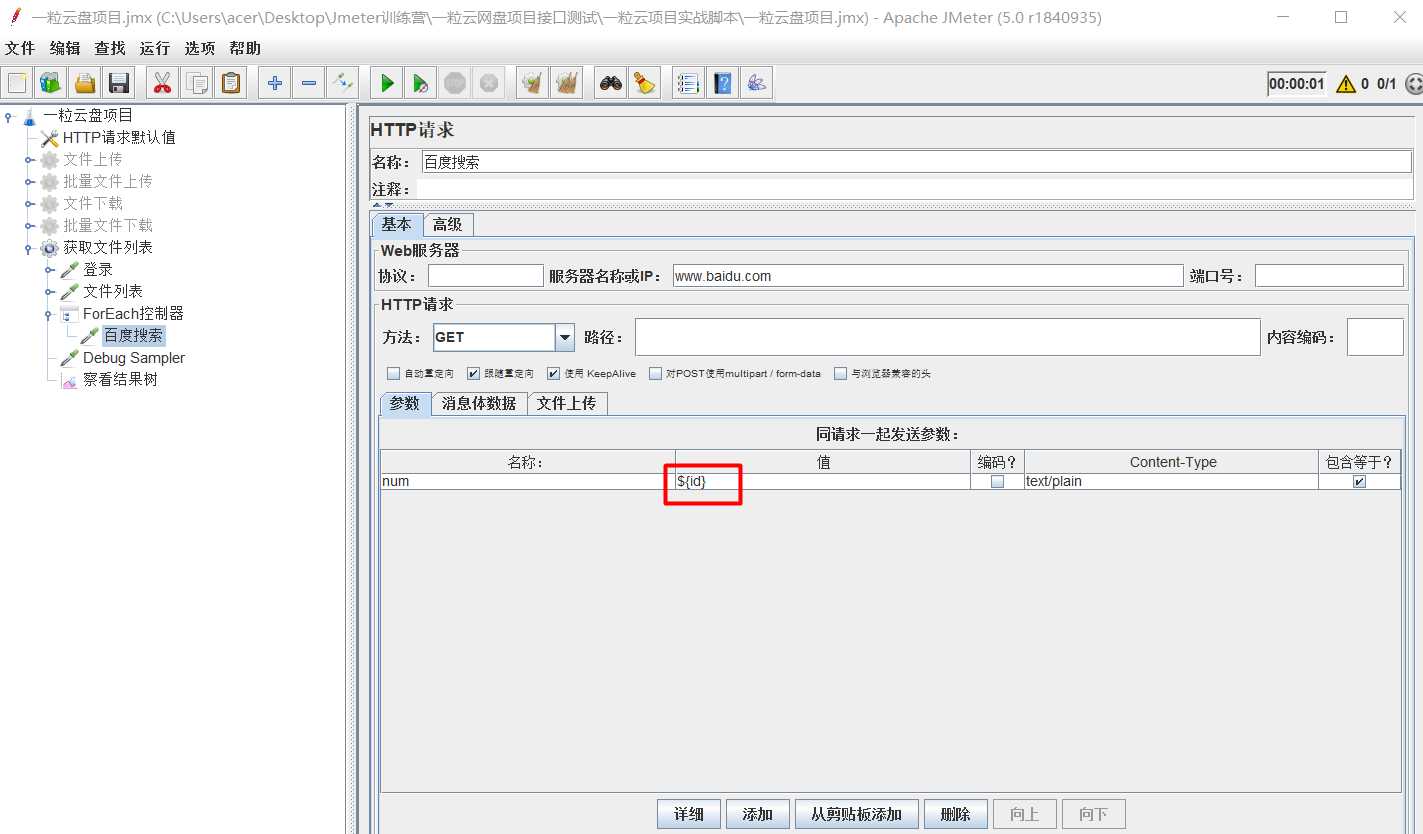Screen dimensions: 1423x834
Task: Click the pipette icon beside 登录
Action: coord(69,269)
